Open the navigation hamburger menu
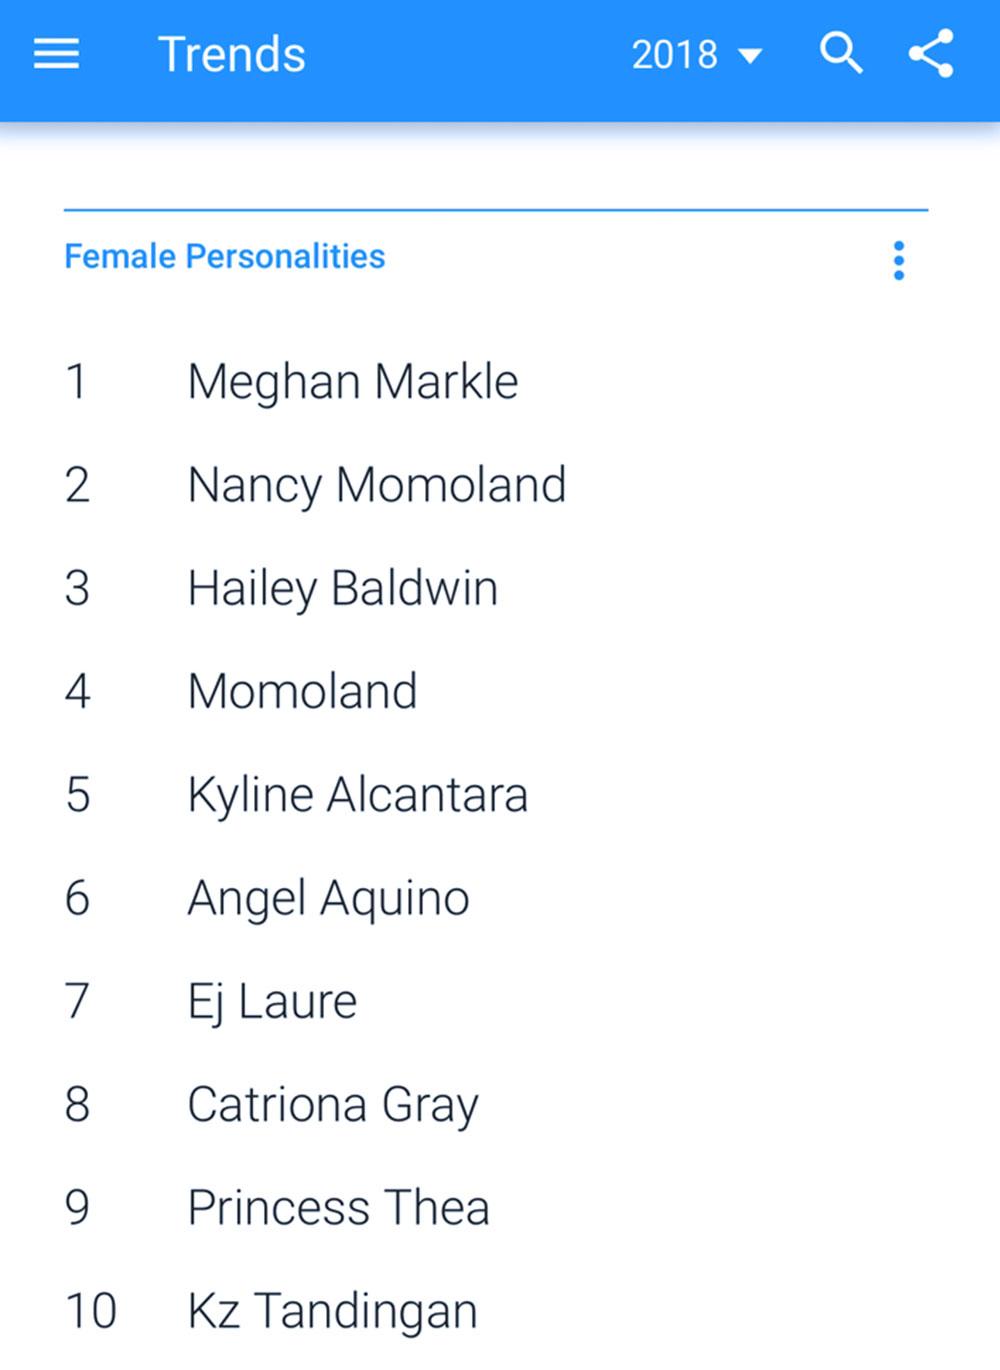 57,55
